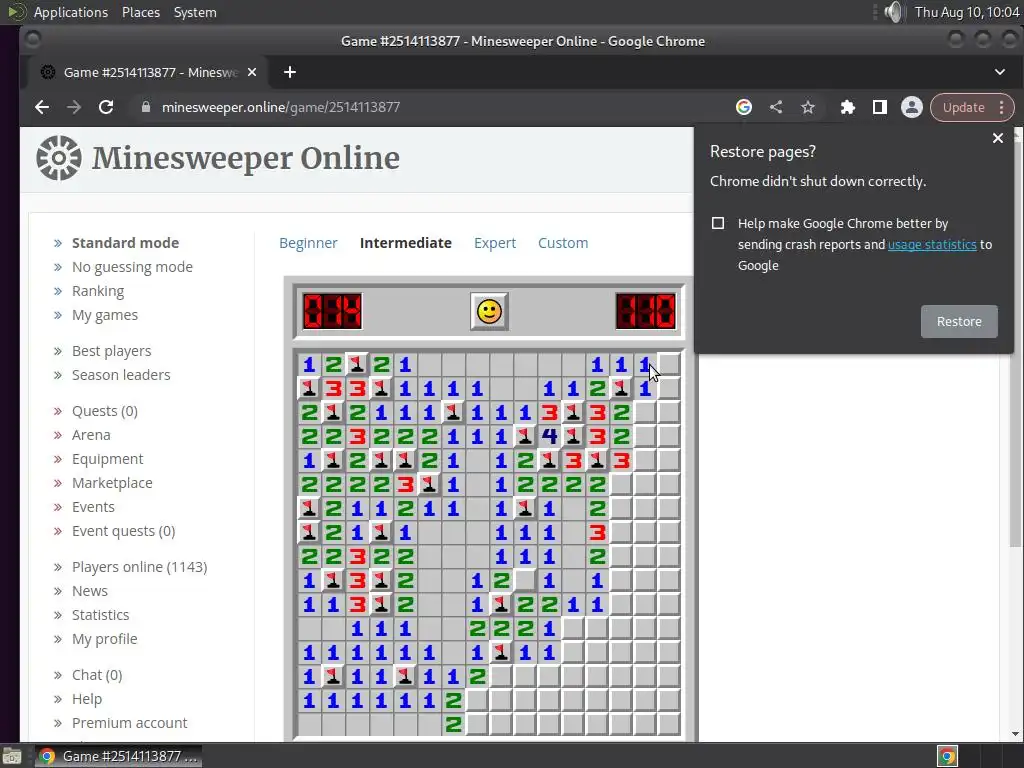
Task: Open the News page
Action: coord(90,591)
